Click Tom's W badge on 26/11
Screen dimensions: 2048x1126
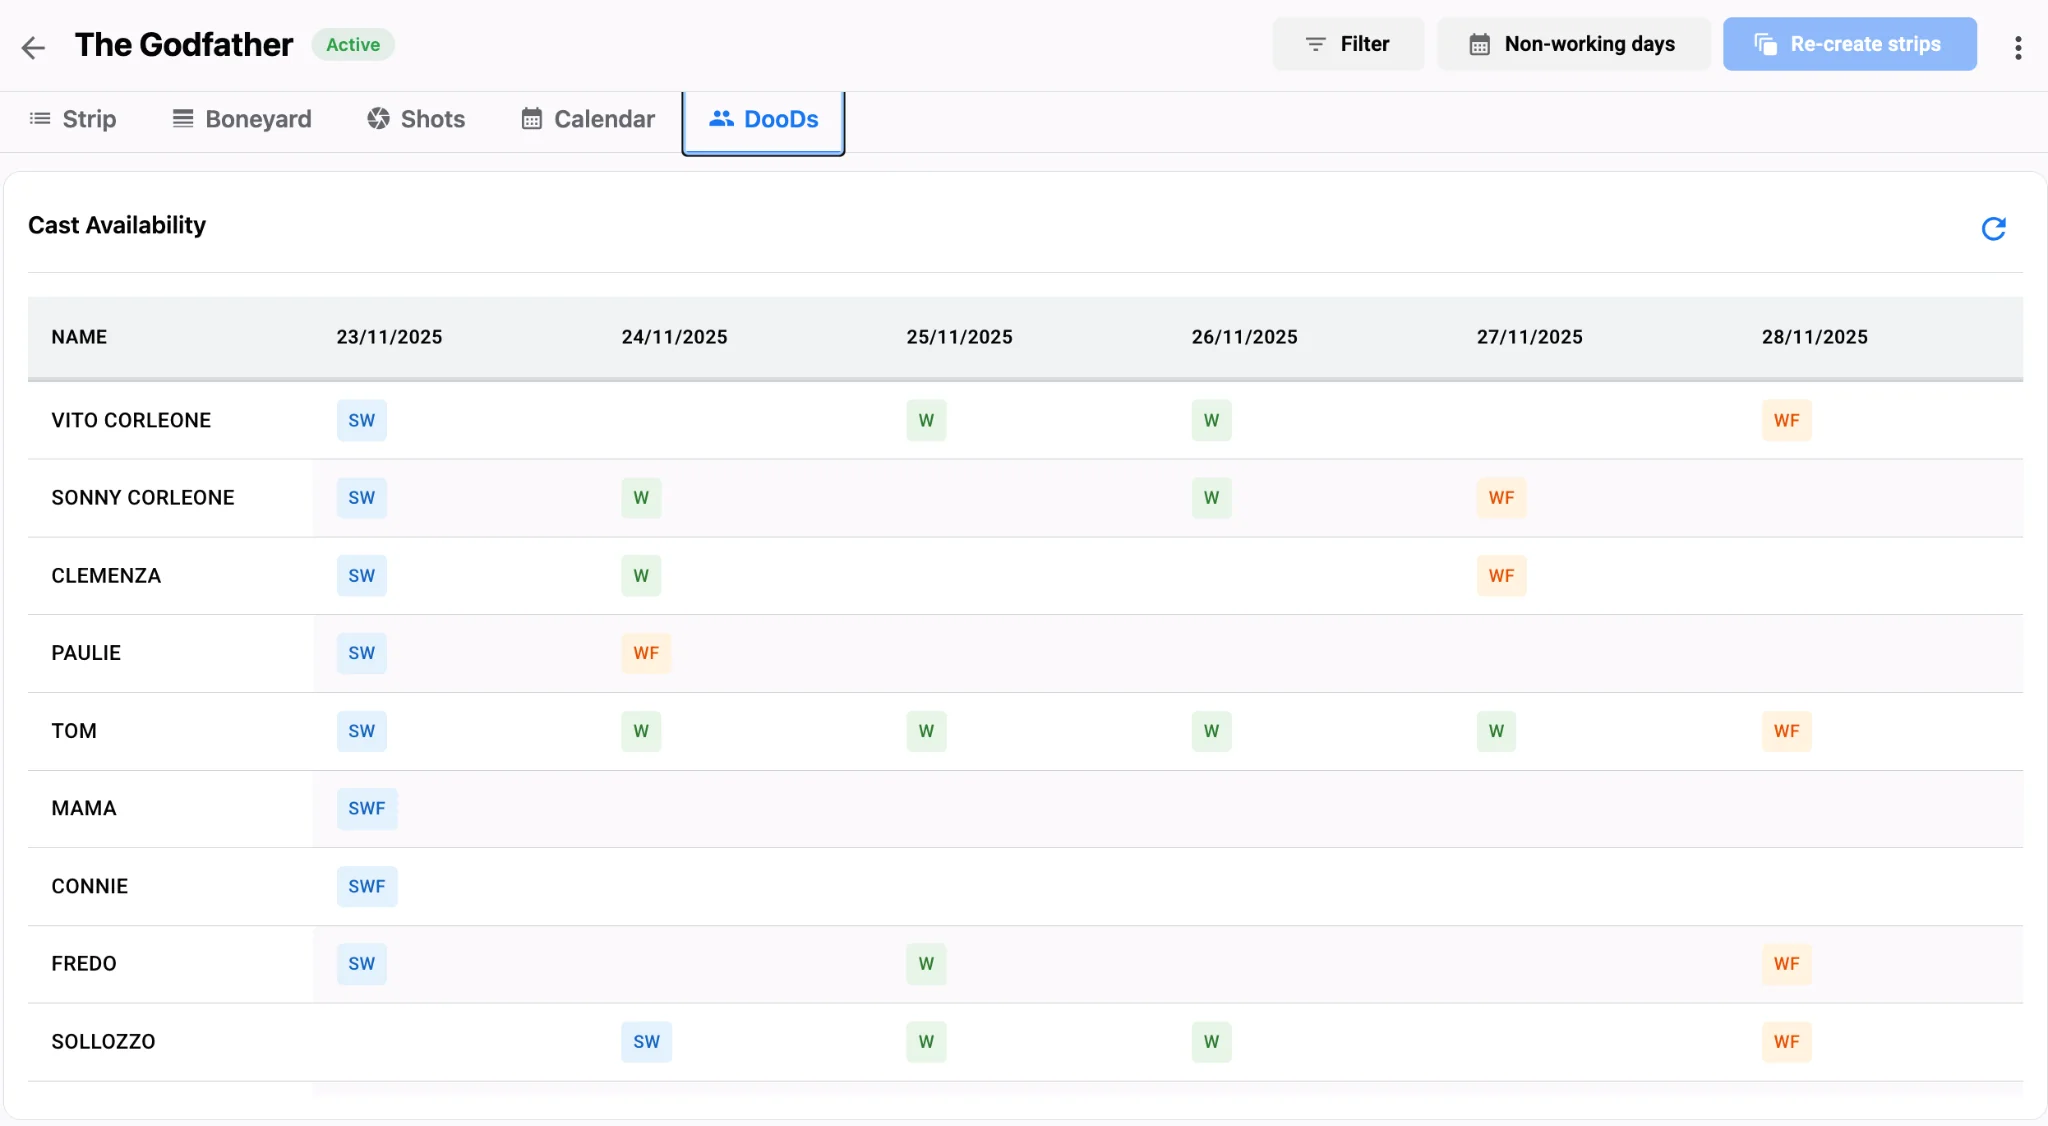tap(1211, 731)
